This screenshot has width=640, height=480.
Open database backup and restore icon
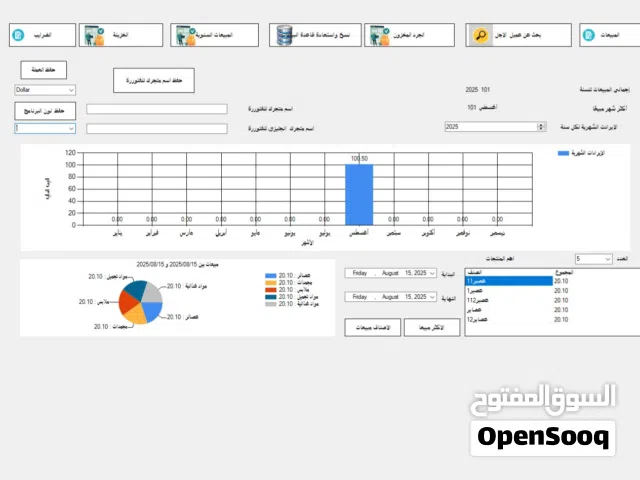point(286,35)
